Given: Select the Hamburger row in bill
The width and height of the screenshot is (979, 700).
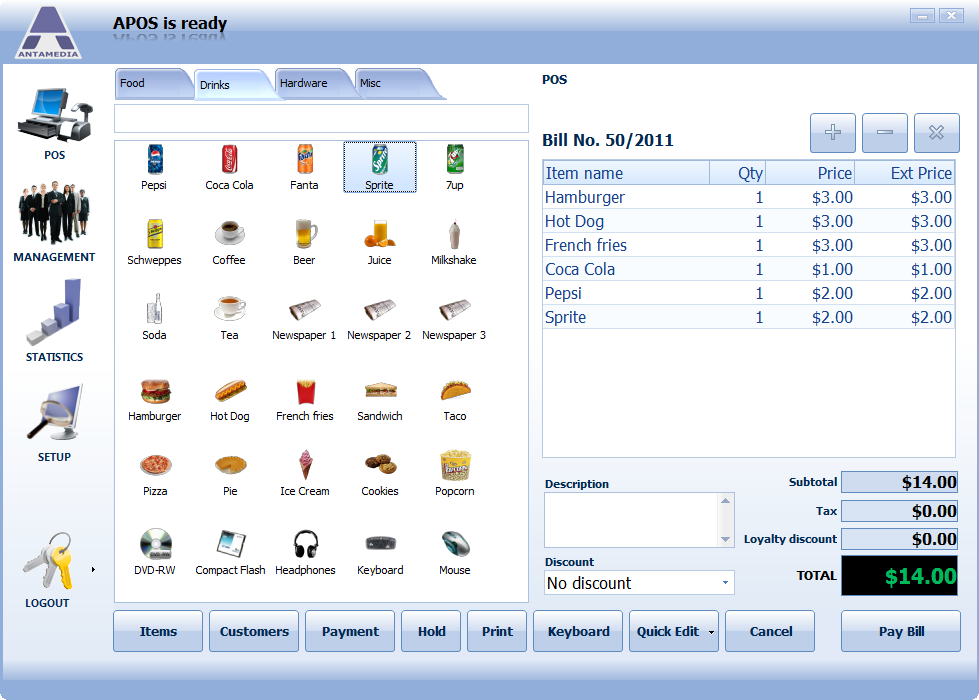Looking at the screenshot, I should click(x=749, y=197).
